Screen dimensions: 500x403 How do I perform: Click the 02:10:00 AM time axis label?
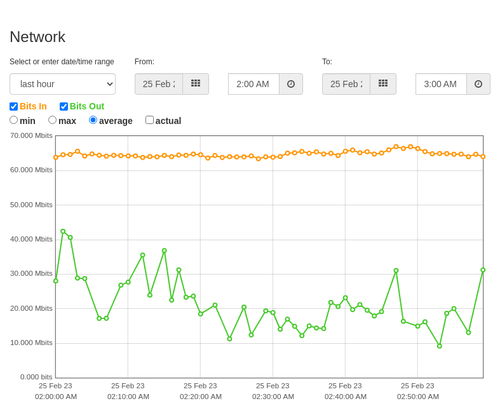click(x=128, y=397)
